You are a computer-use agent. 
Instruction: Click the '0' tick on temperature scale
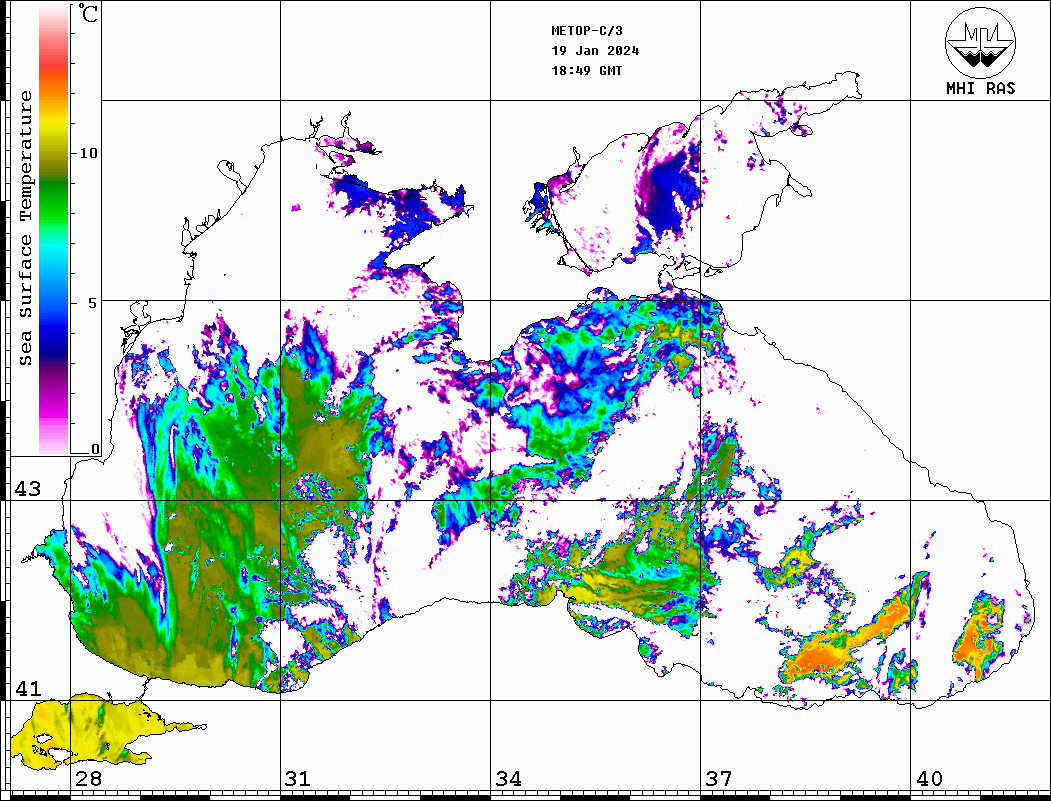[x=95, y=449]
